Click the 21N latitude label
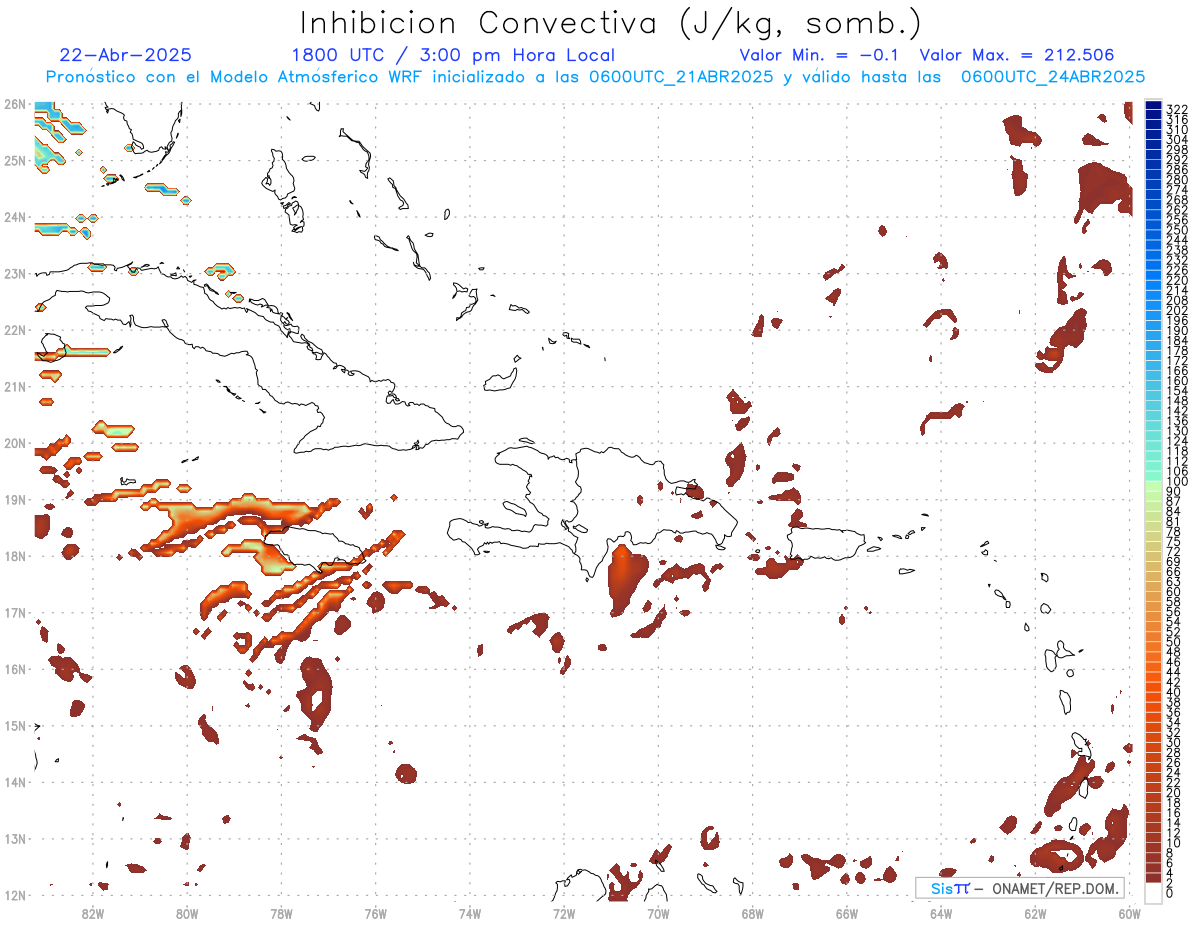 coord(15,386)
